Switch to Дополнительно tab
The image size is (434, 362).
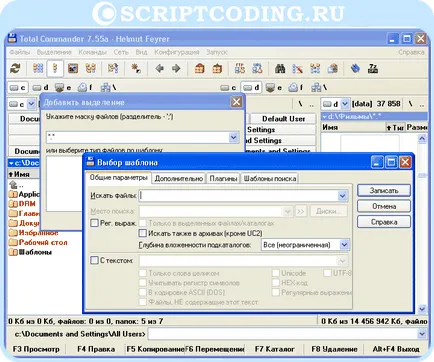click(x=179, y=179)
